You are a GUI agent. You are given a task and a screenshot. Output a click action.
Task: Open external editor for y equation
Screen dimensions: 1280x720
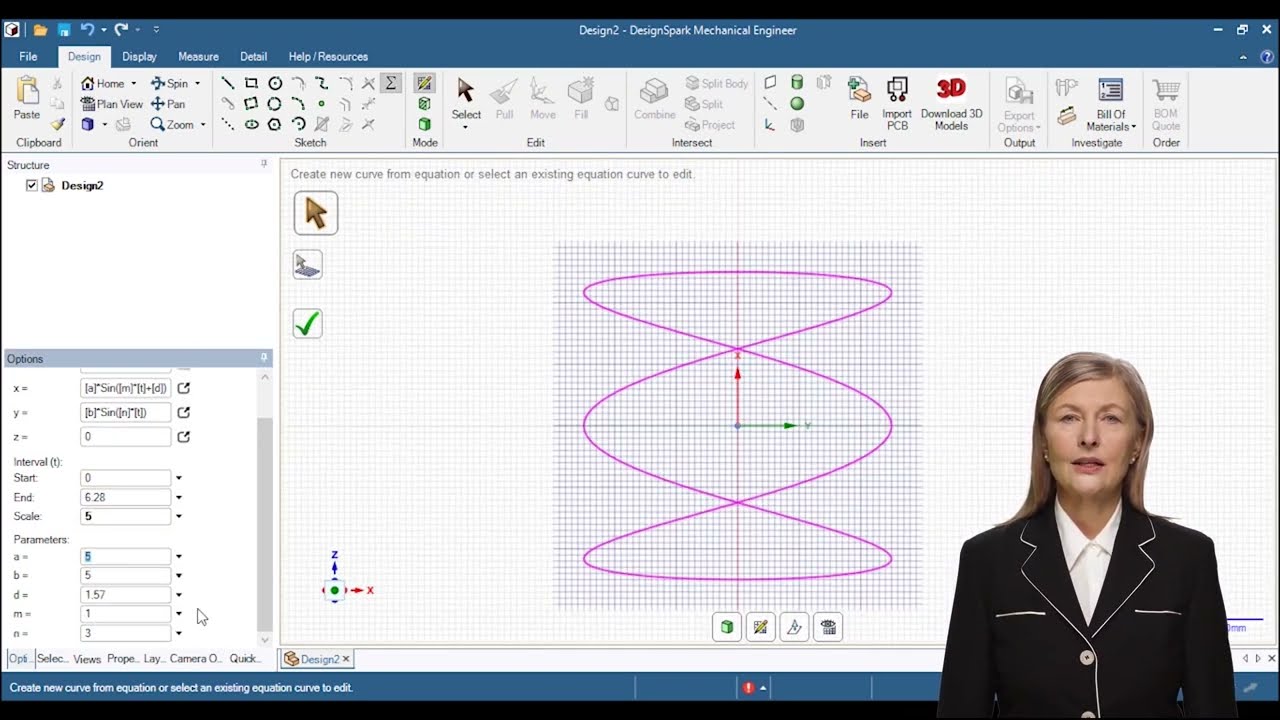coord(184,412)
